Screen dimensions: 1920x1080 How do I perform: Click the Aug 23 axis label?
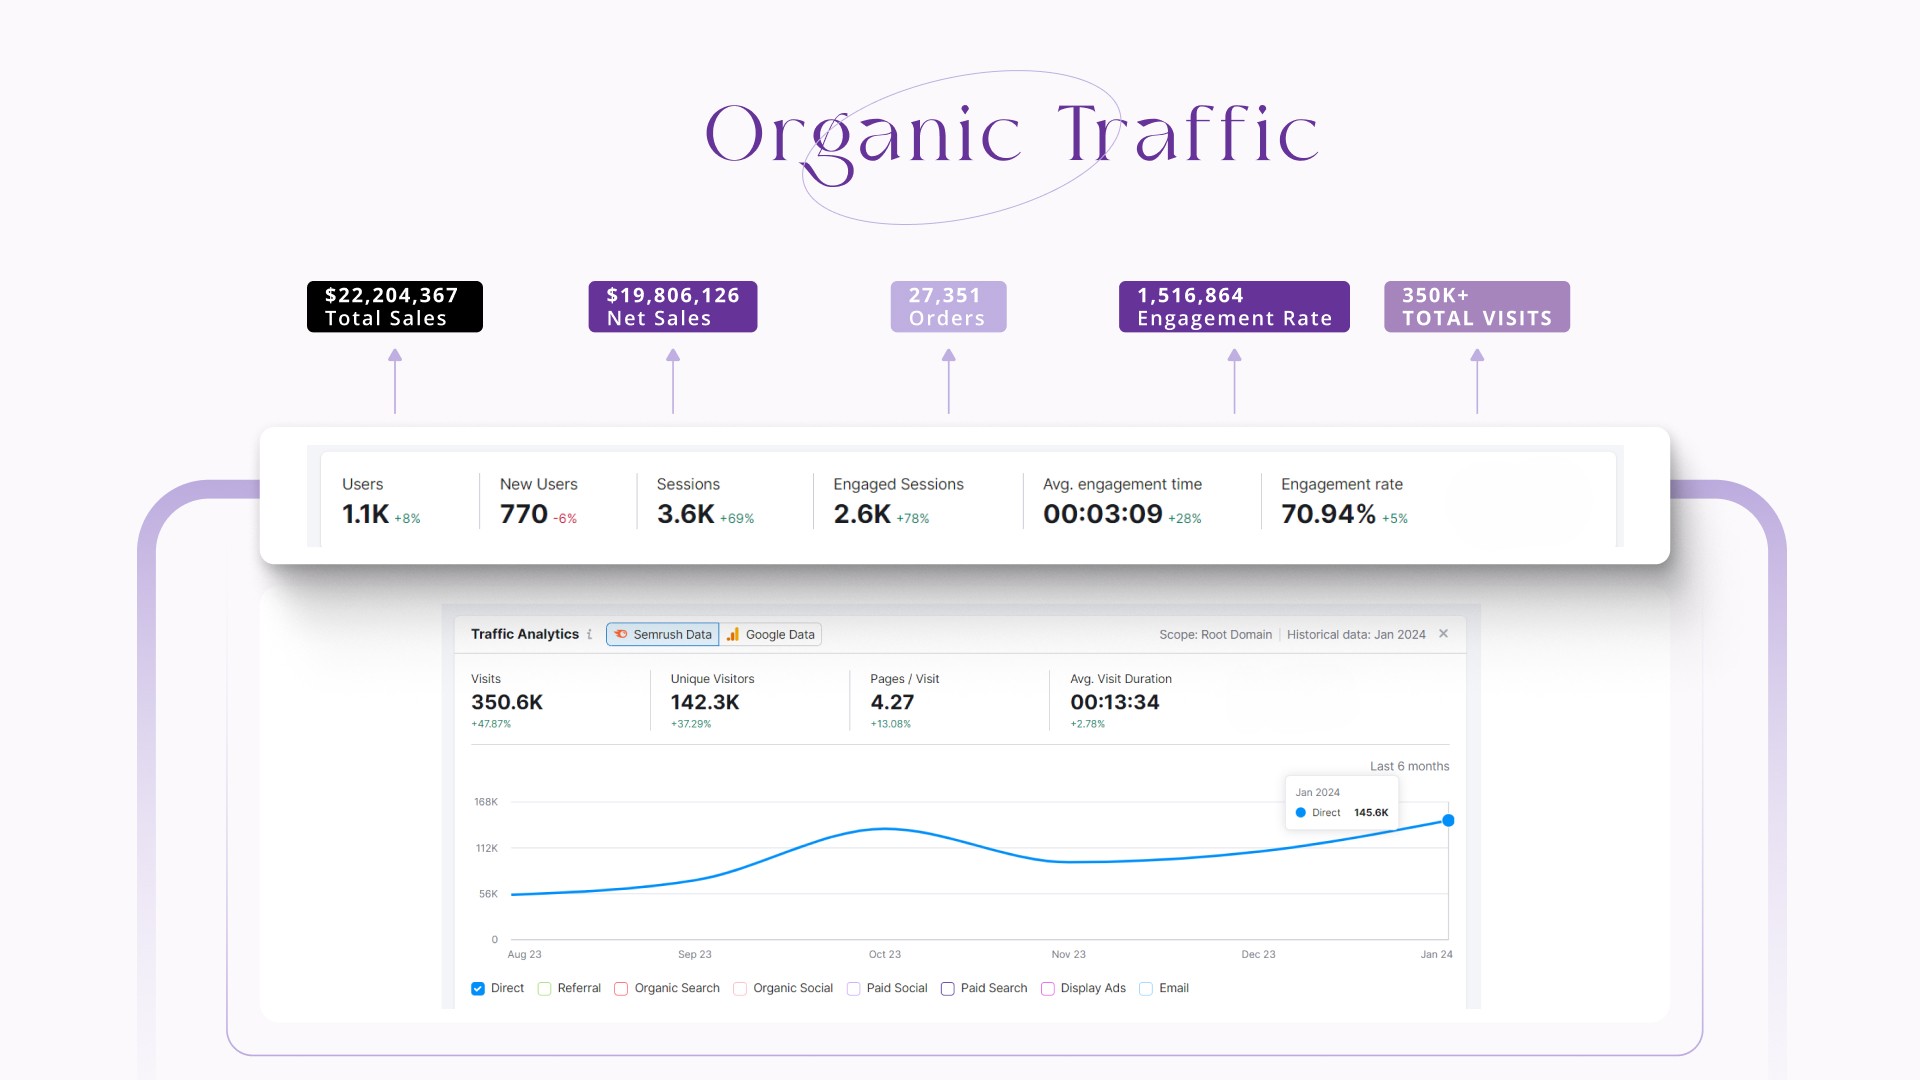pyautogui.click(x=524, y=954)
